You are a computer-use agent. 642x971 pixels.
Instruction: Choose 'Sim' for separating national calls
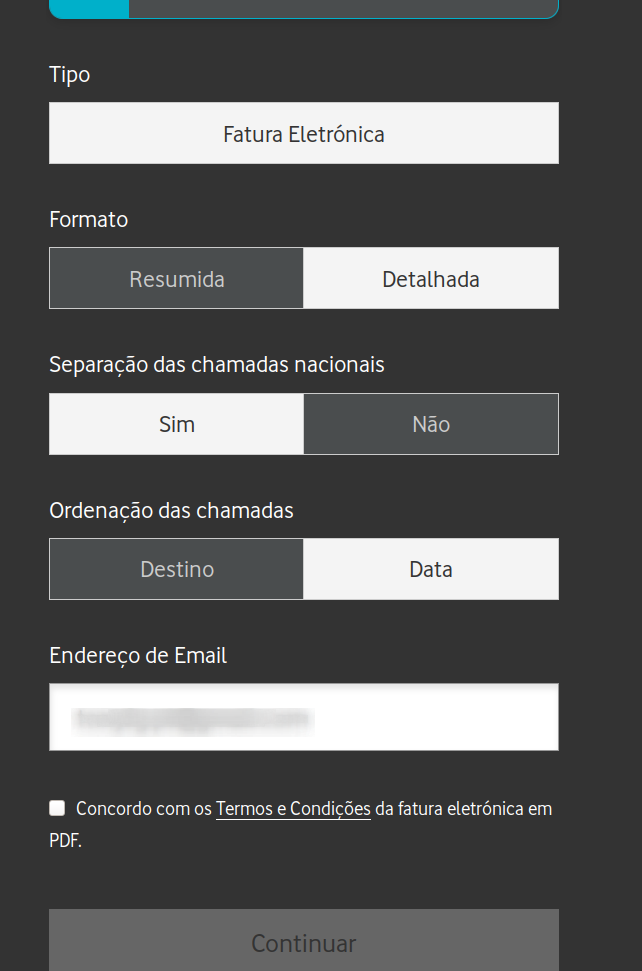(176, 423)
